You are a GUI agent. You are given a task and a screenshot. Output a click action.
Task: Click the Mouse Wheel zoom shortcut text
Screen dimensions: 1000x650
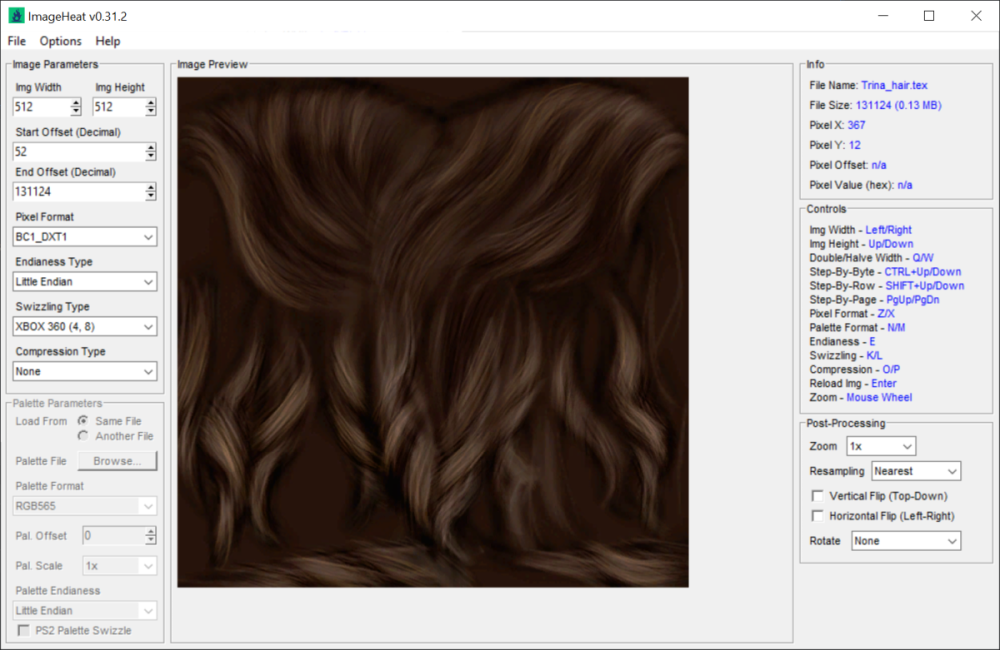click(879, 397)
